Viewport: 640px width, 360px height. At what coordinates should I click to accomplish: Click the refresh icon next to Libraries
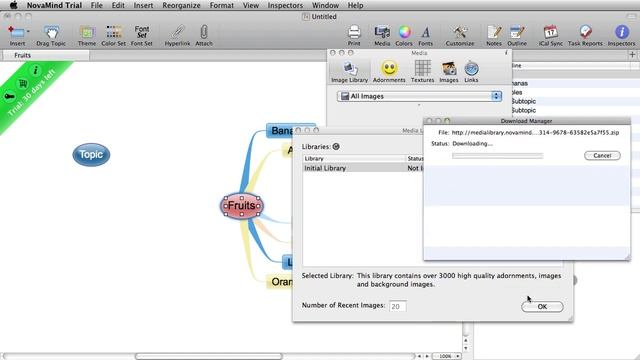[x=336, y=147]
